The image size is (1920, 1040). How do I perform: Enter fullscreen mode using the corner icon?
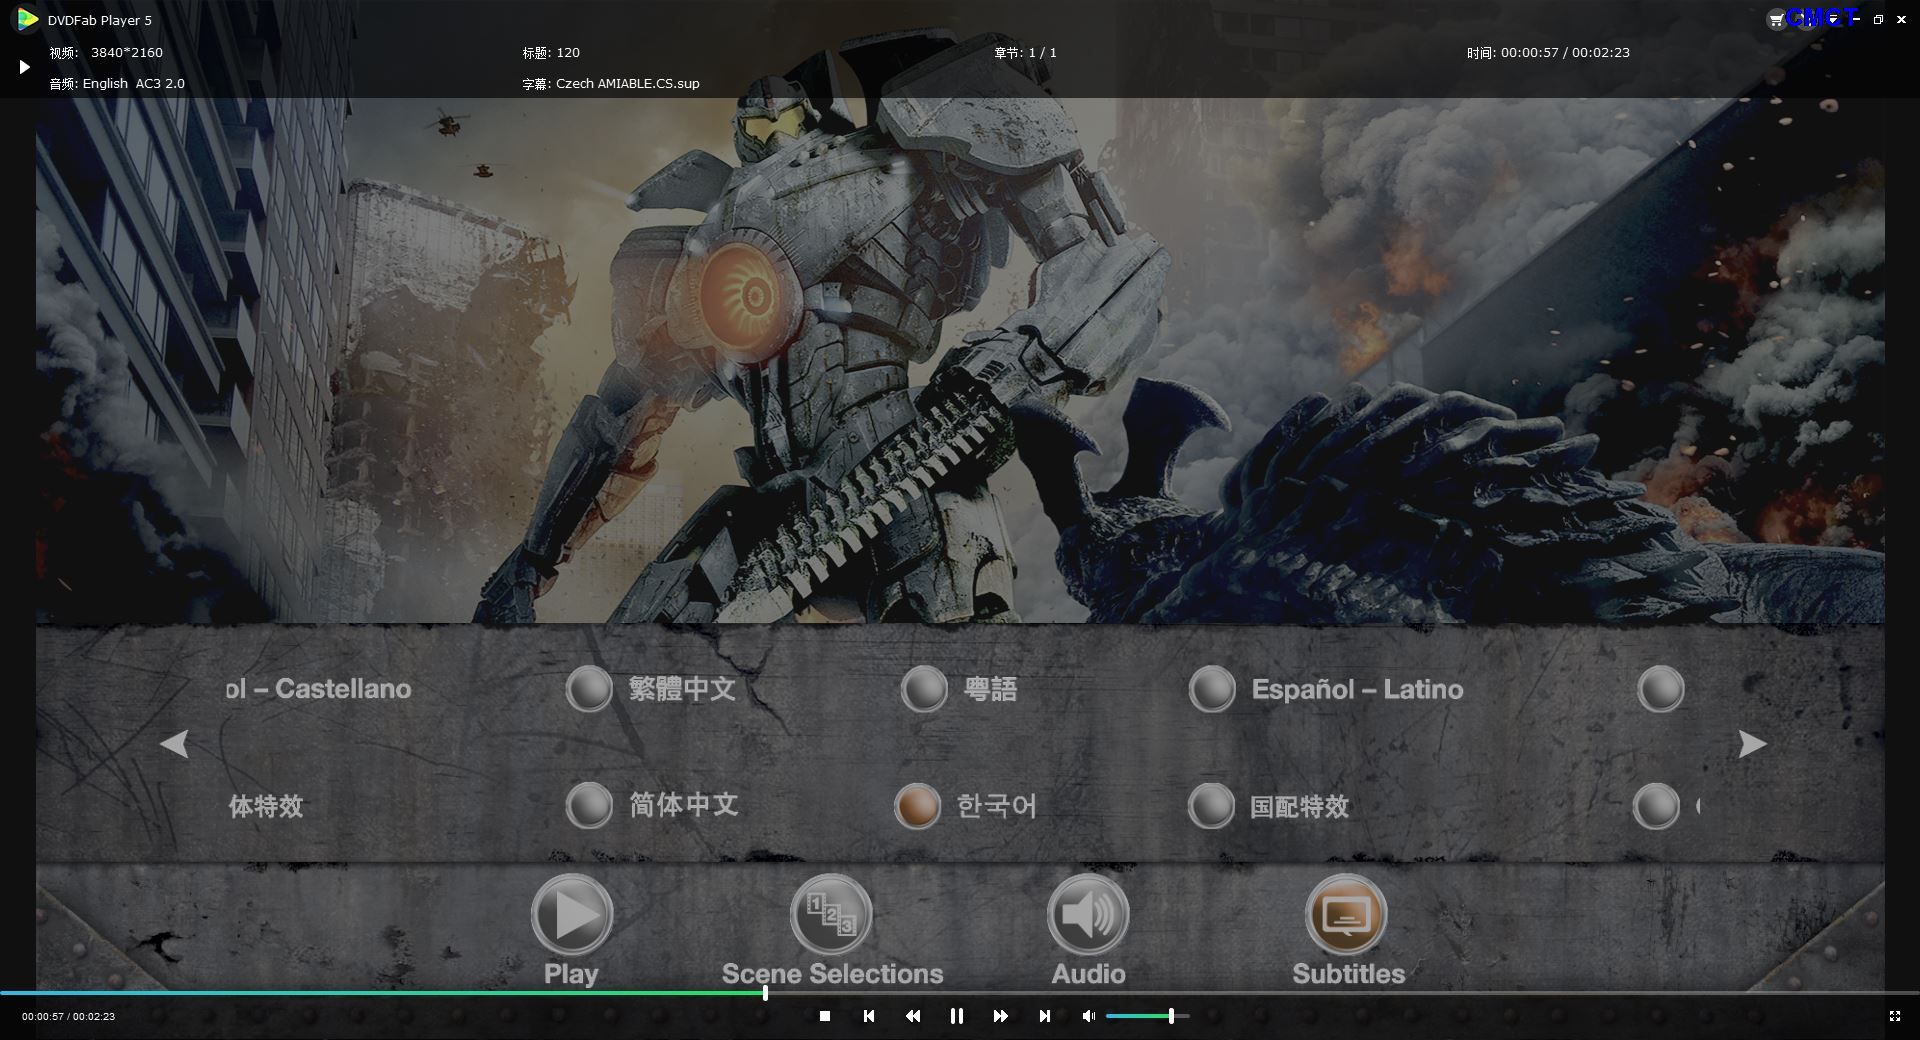pyautogui.click(x=1894, y=1016)
